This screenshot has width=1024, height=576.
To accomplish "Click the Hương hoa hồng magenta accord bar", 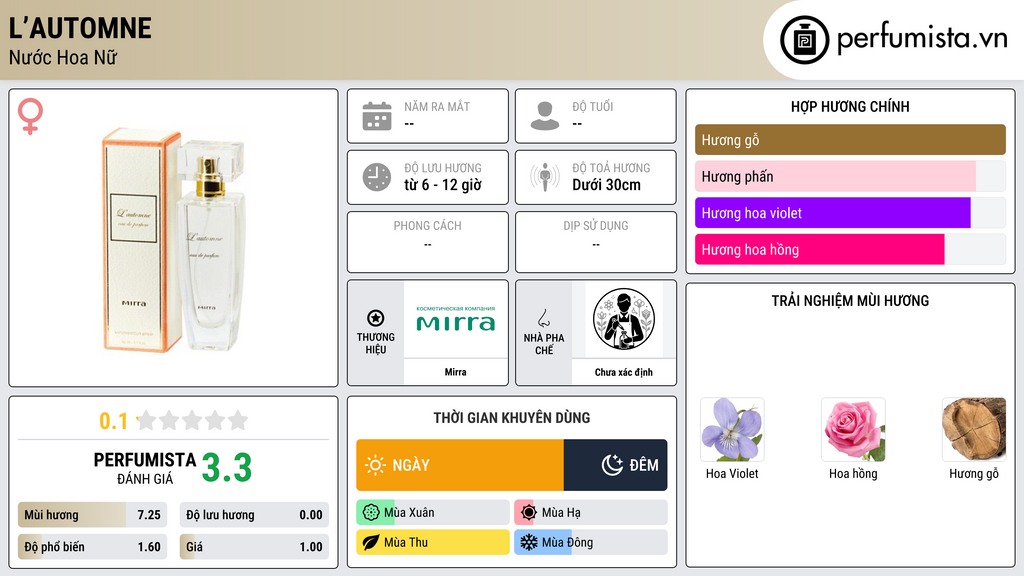I will [850, 249].
